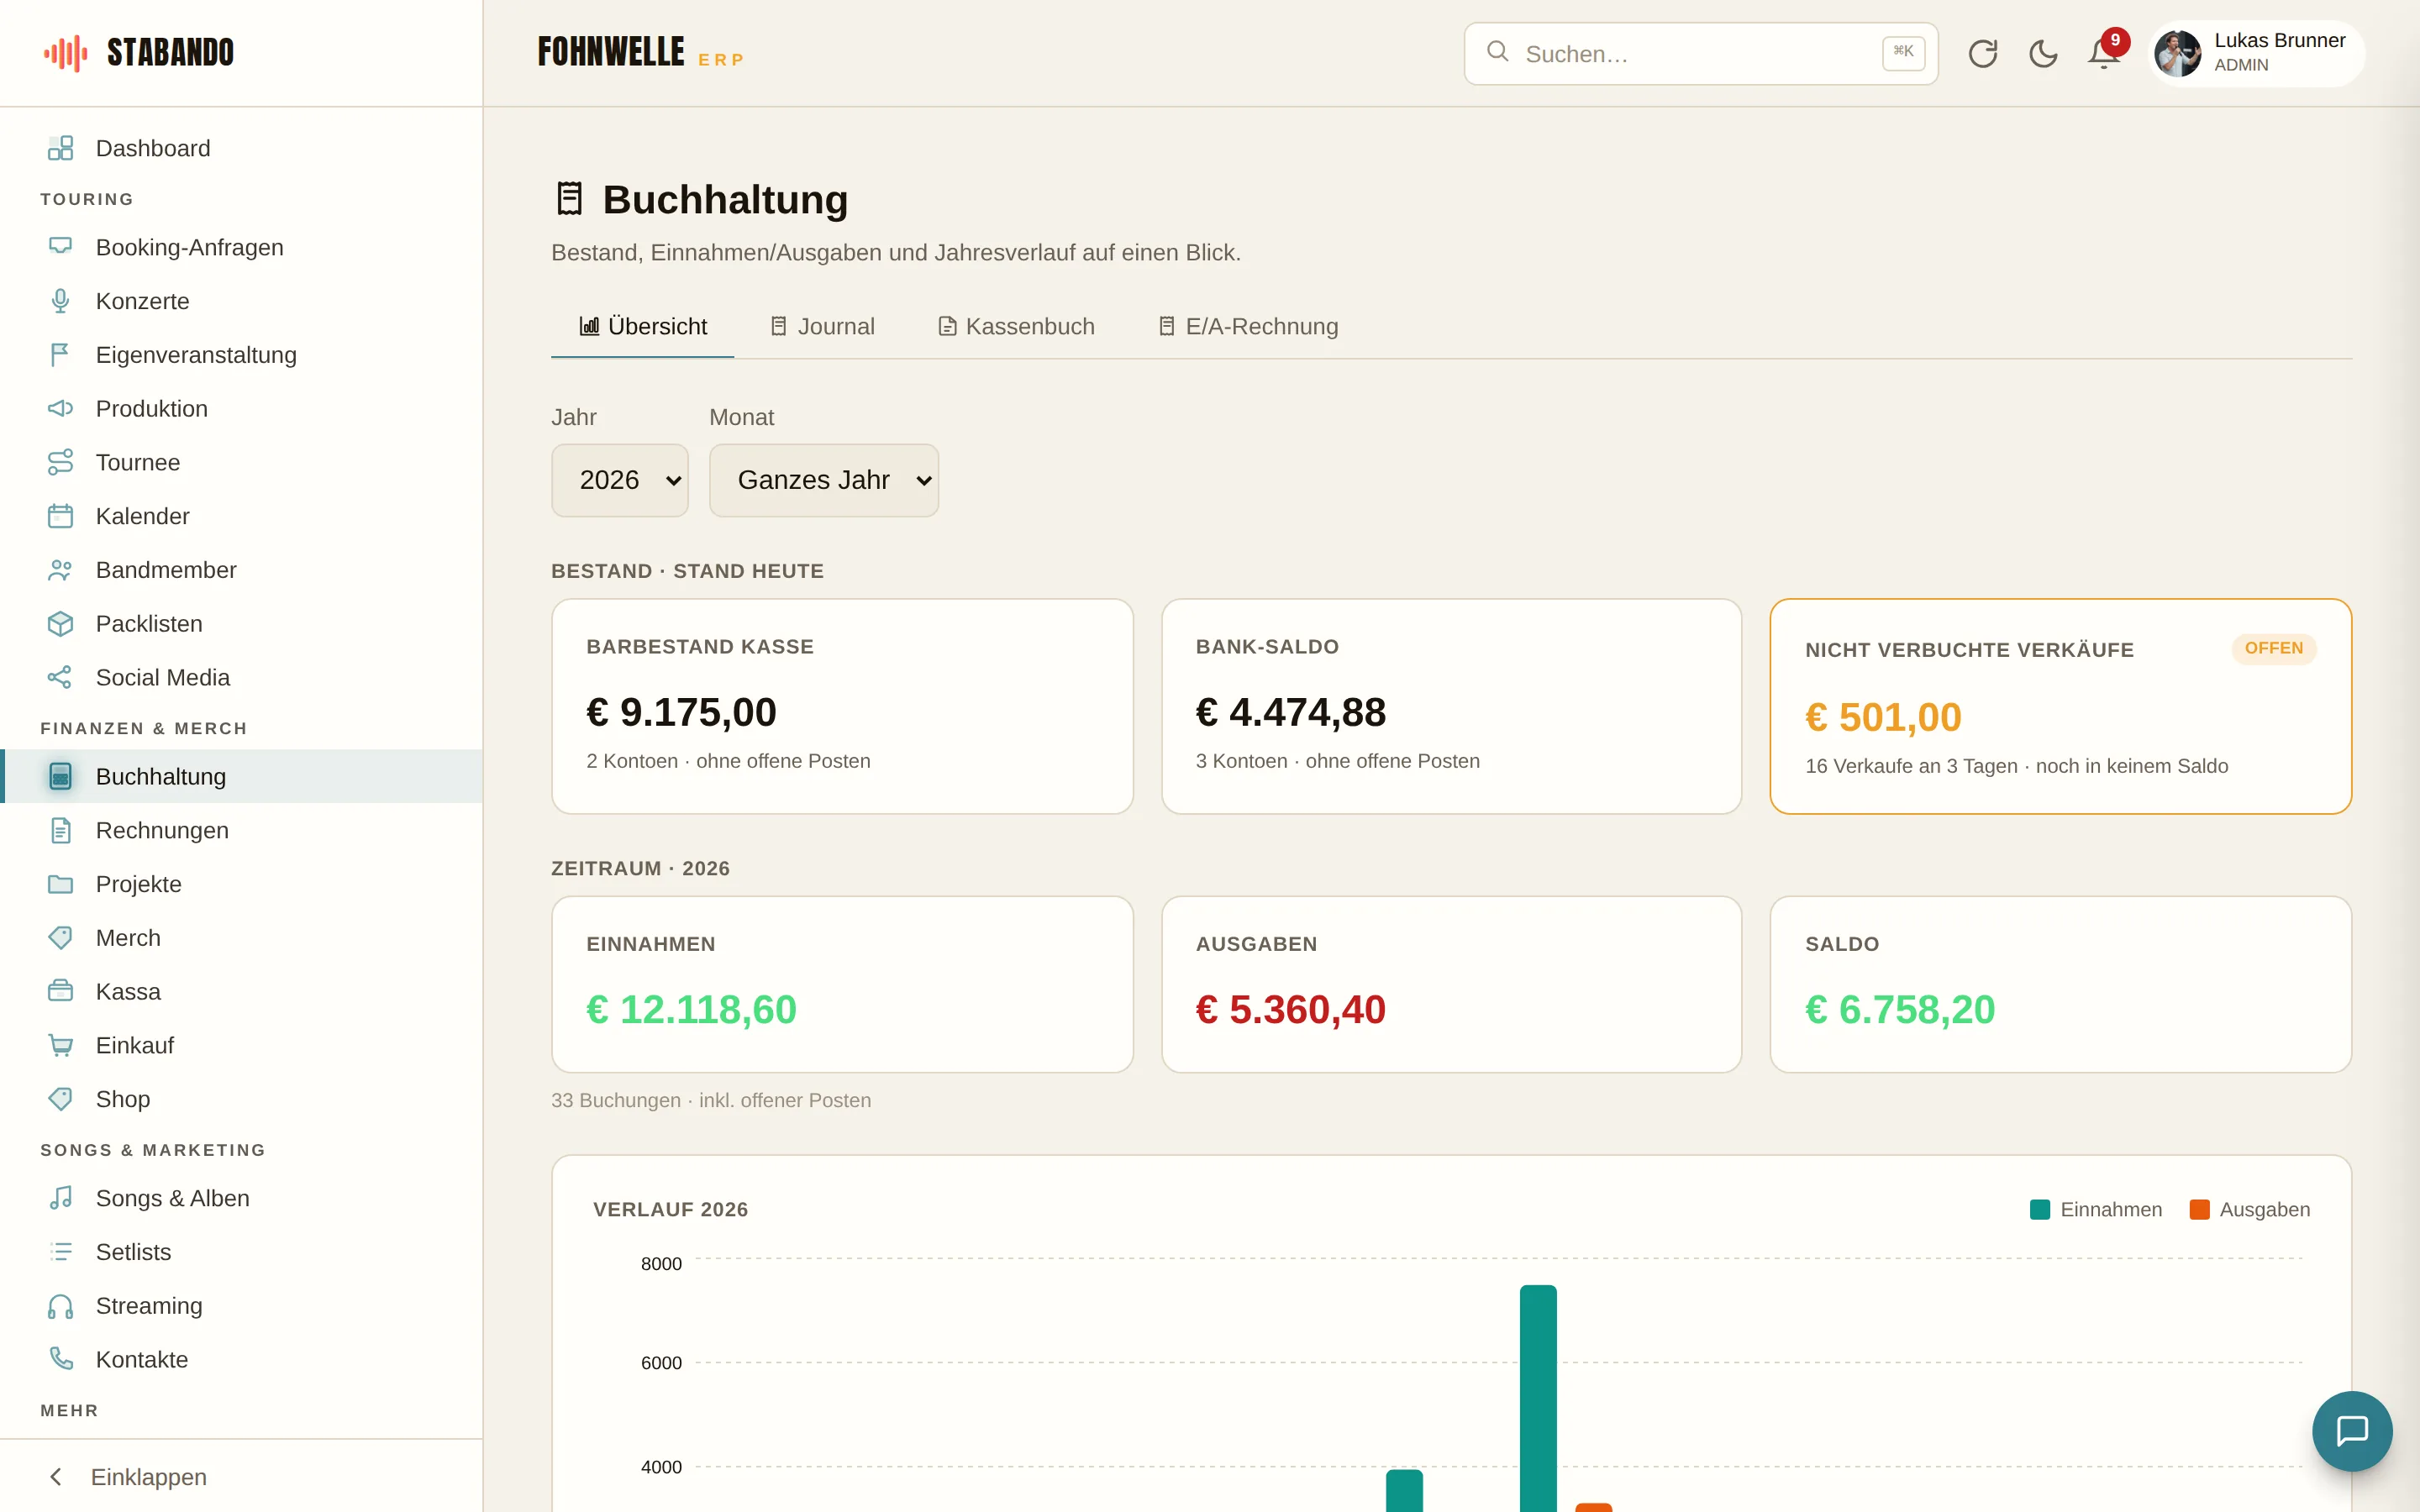Switch to the Journal tab
This screenshot has height=1512, width=2420.
coord(822,327)
